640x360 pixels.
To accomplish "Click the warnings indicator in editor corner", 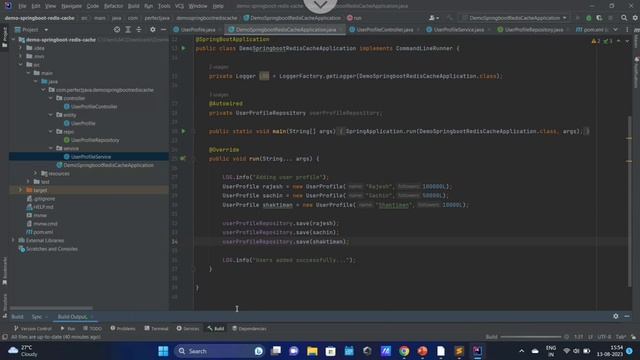I will [x=596, y=41].
